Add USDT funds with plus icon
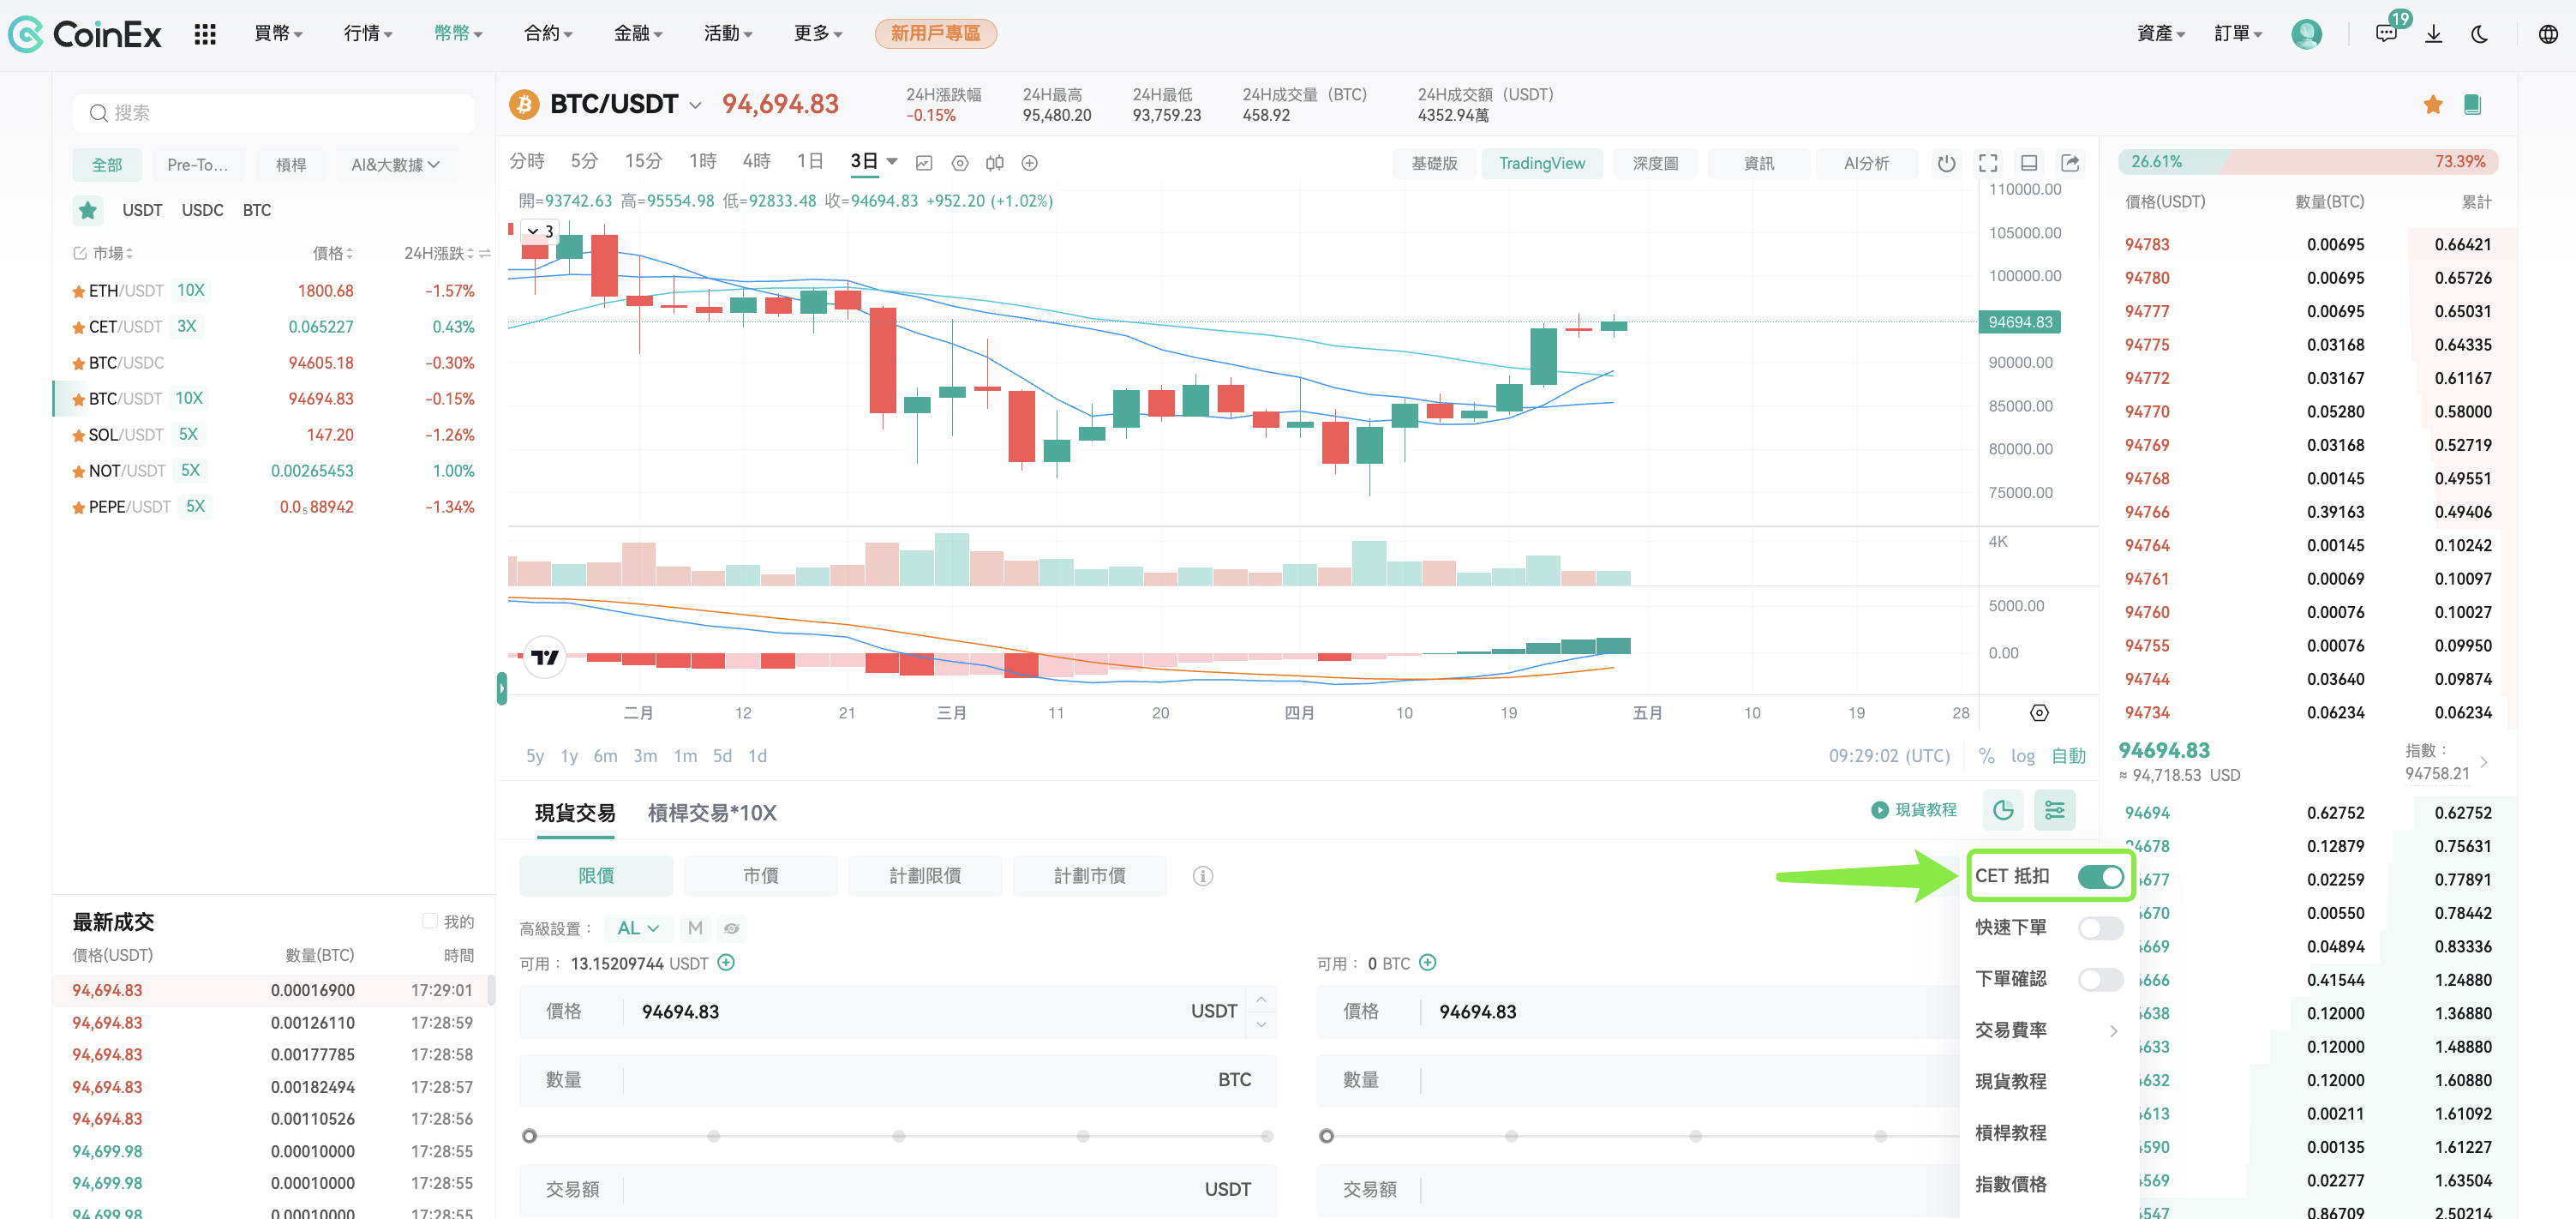Image resolution: width=2576 pixels, height=1219 pixels. [727, 963]
